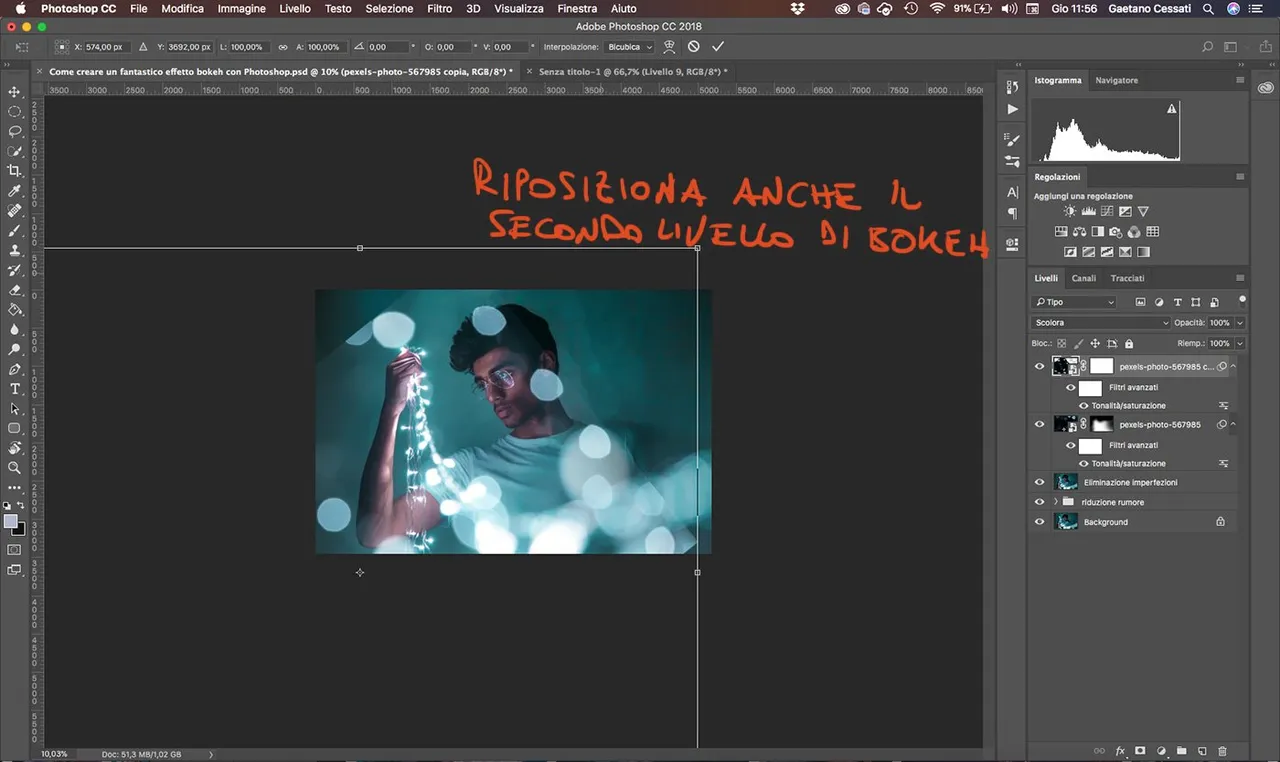This screenshot has width=1280, height=762.
Task: Click the foreground color swatch
Action: point(11,522)
